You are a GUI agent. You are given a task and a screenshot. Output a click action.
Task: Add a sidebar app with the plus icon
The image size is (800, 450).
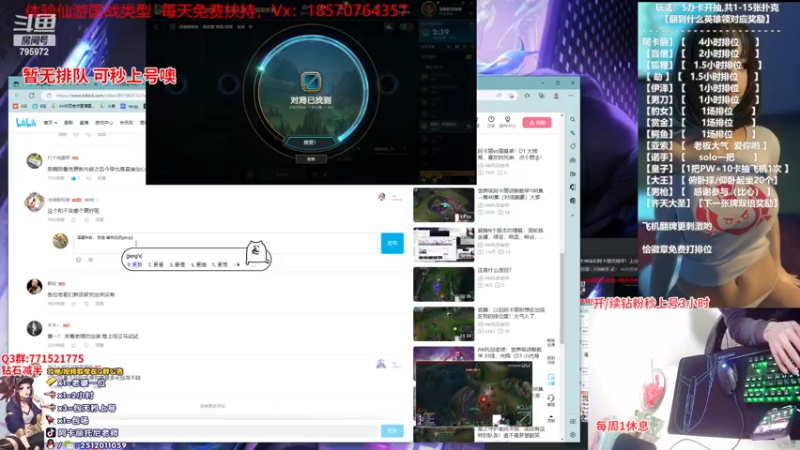tap(572, 215)
